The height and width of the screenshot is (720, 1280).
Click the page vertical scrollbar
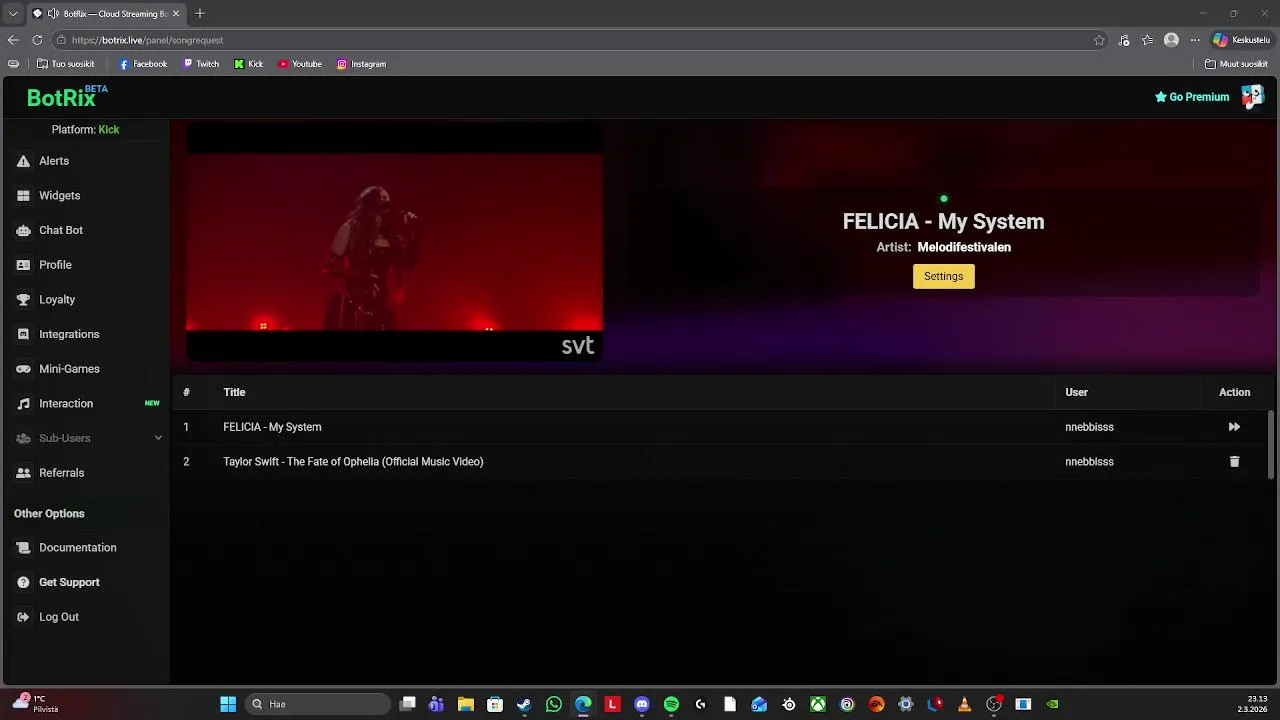pos(1271,445)
